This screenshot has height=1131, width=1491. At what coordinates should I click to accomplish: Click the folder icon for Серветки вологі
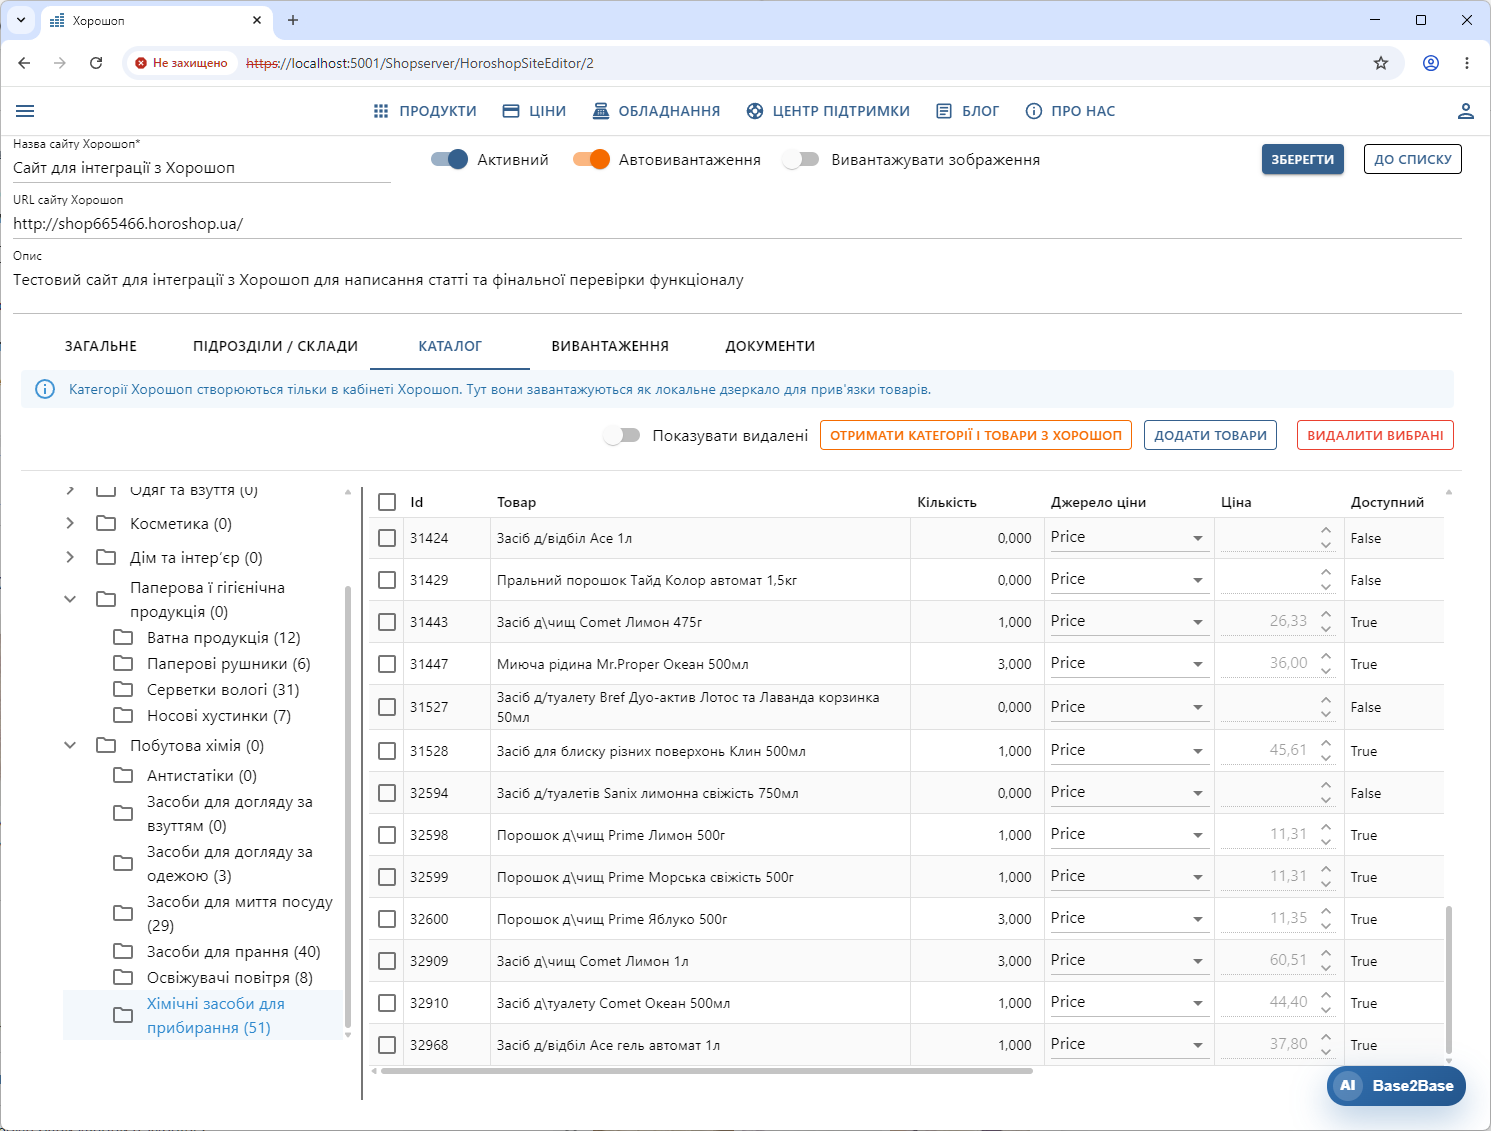point(123,689)
